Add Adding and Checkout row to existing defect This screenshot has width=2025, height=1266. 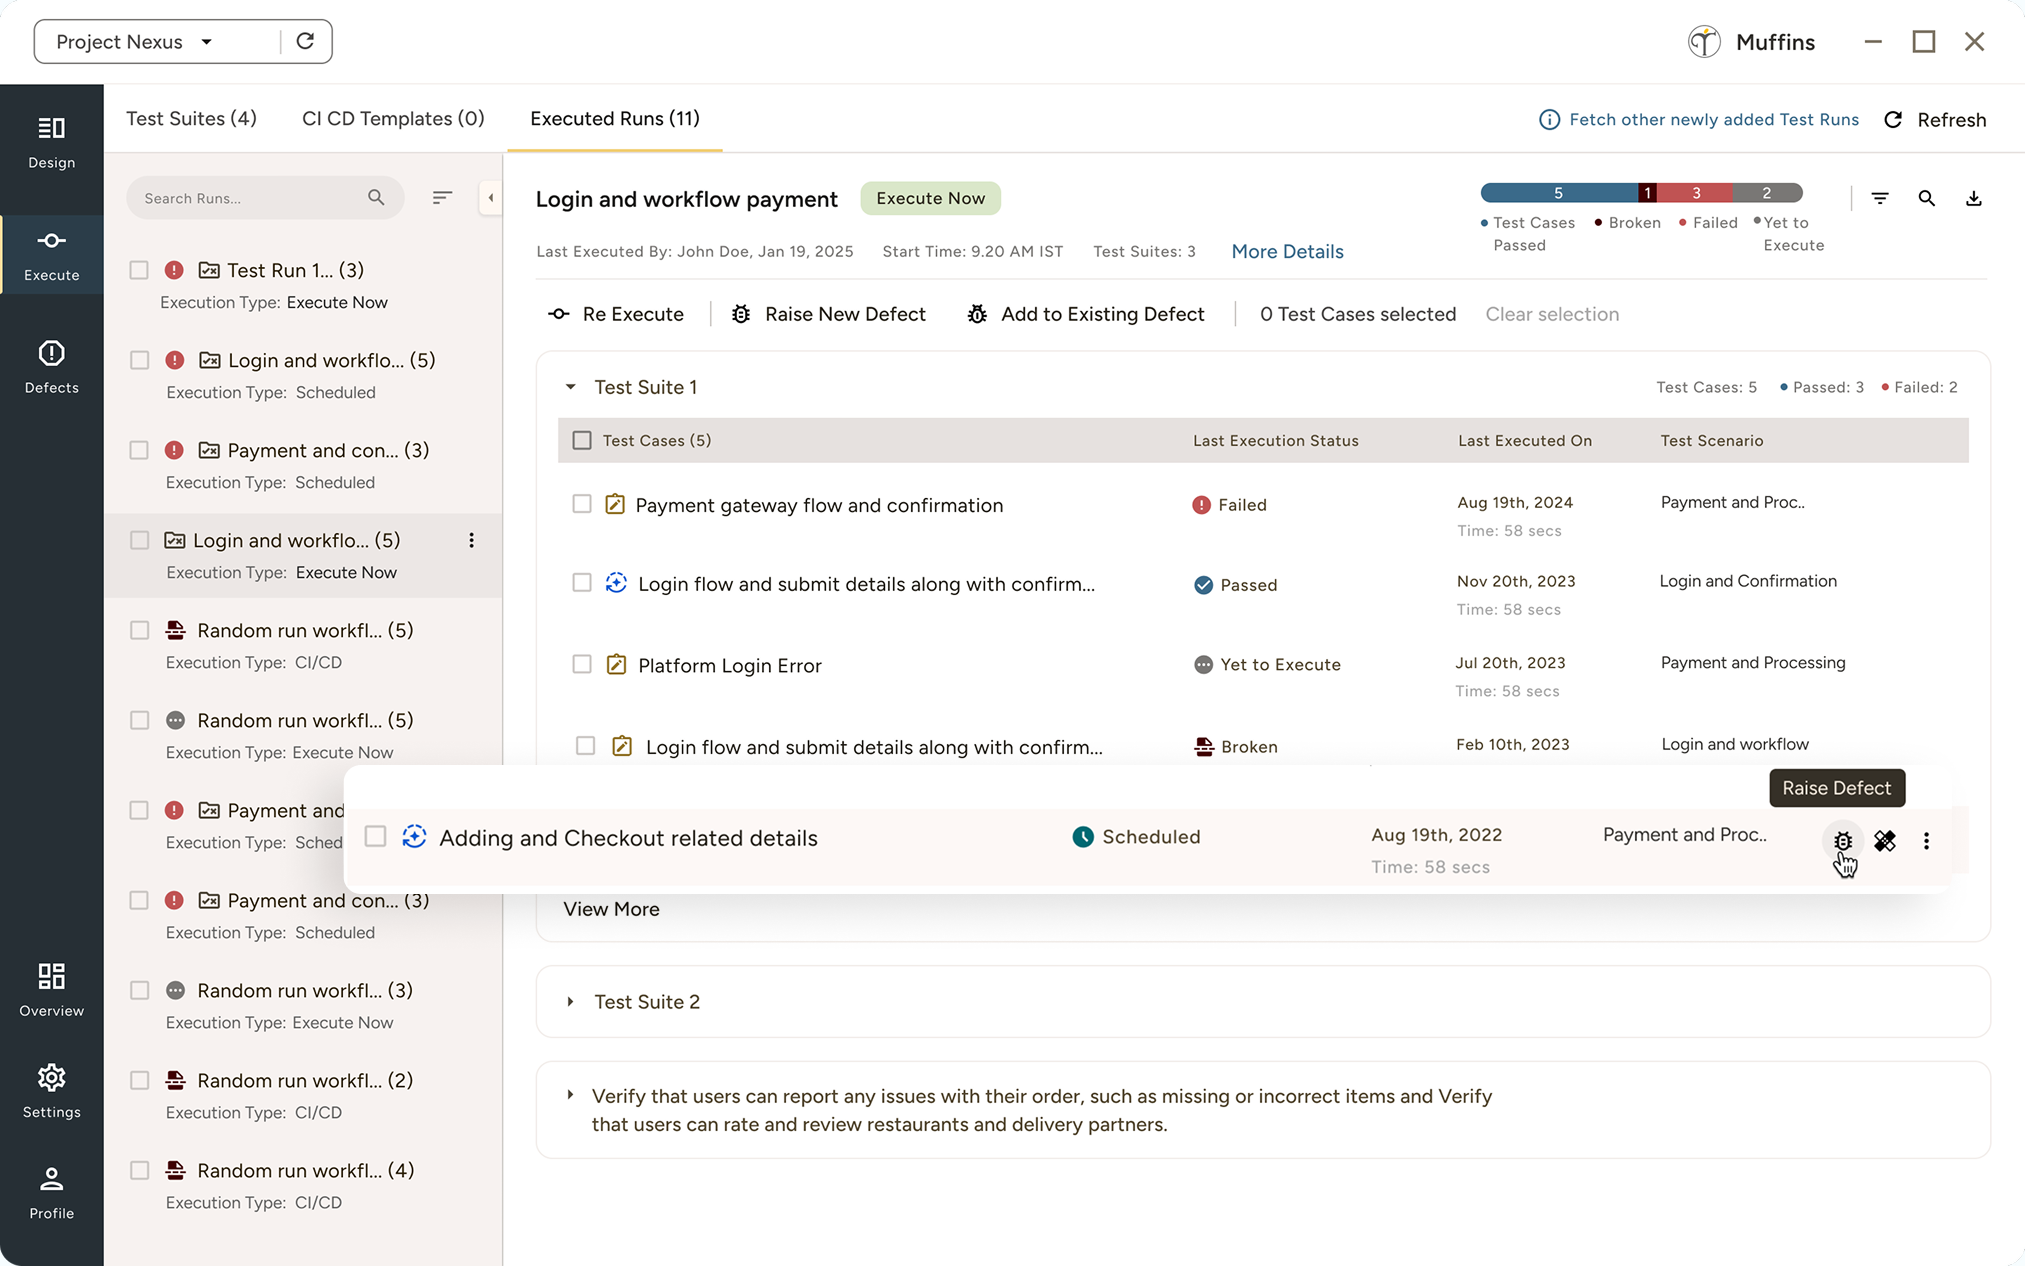pos(1885,841)
